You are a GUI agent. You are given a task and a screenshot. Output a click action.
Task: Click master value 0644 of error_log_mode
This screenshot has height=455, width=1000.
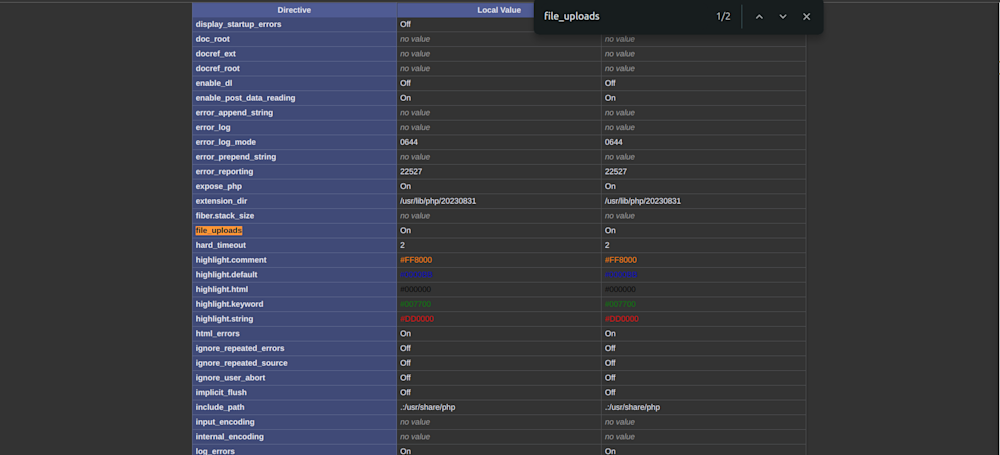pyautogui.click(x=614, y=142)
